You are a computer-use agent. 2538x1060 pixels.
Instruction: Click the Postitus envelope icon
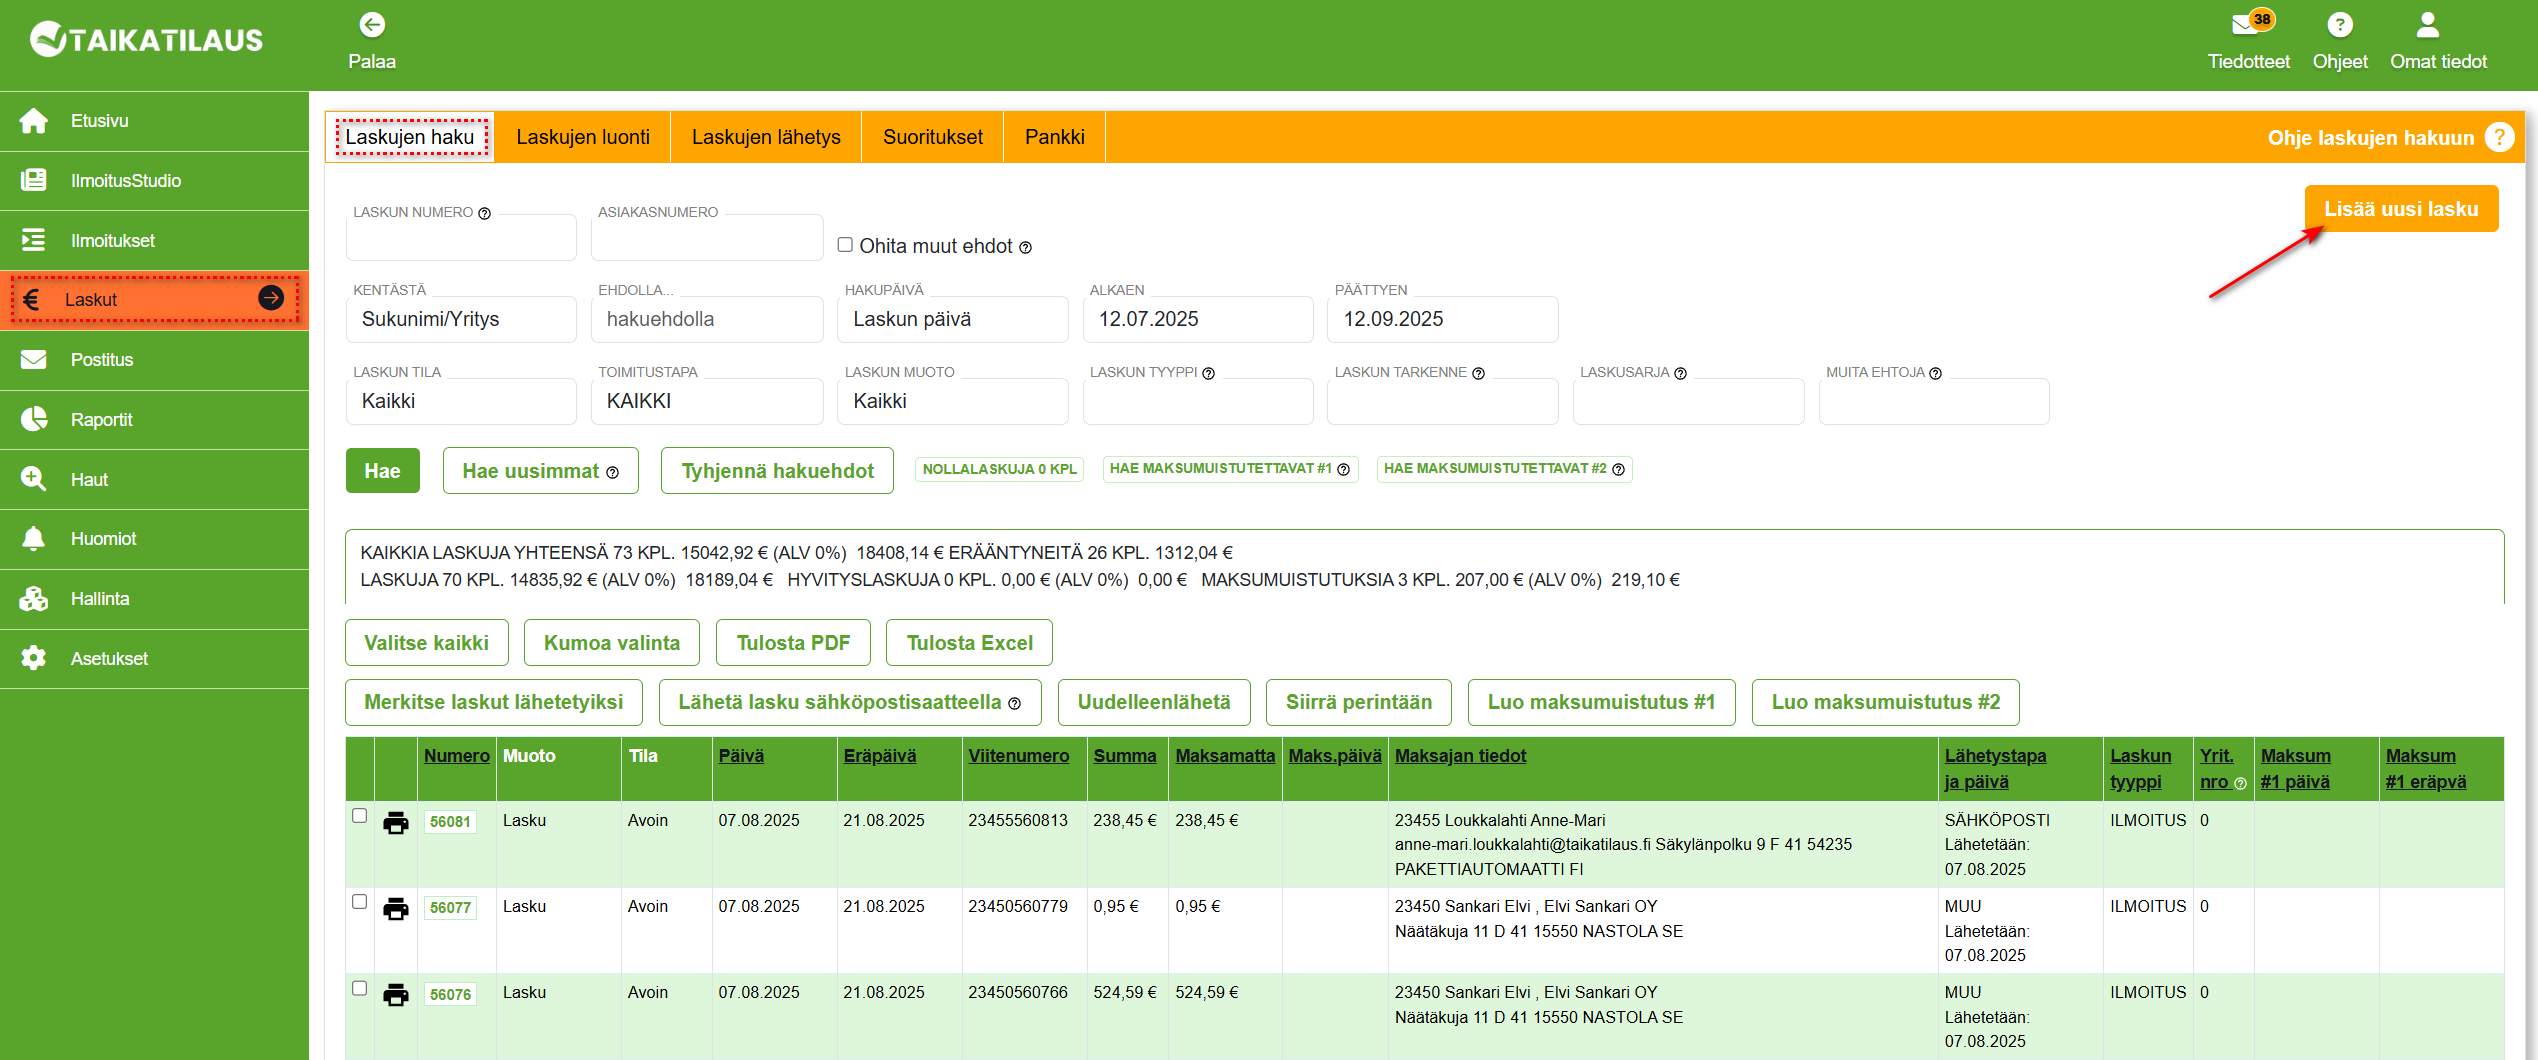(34, 359)
